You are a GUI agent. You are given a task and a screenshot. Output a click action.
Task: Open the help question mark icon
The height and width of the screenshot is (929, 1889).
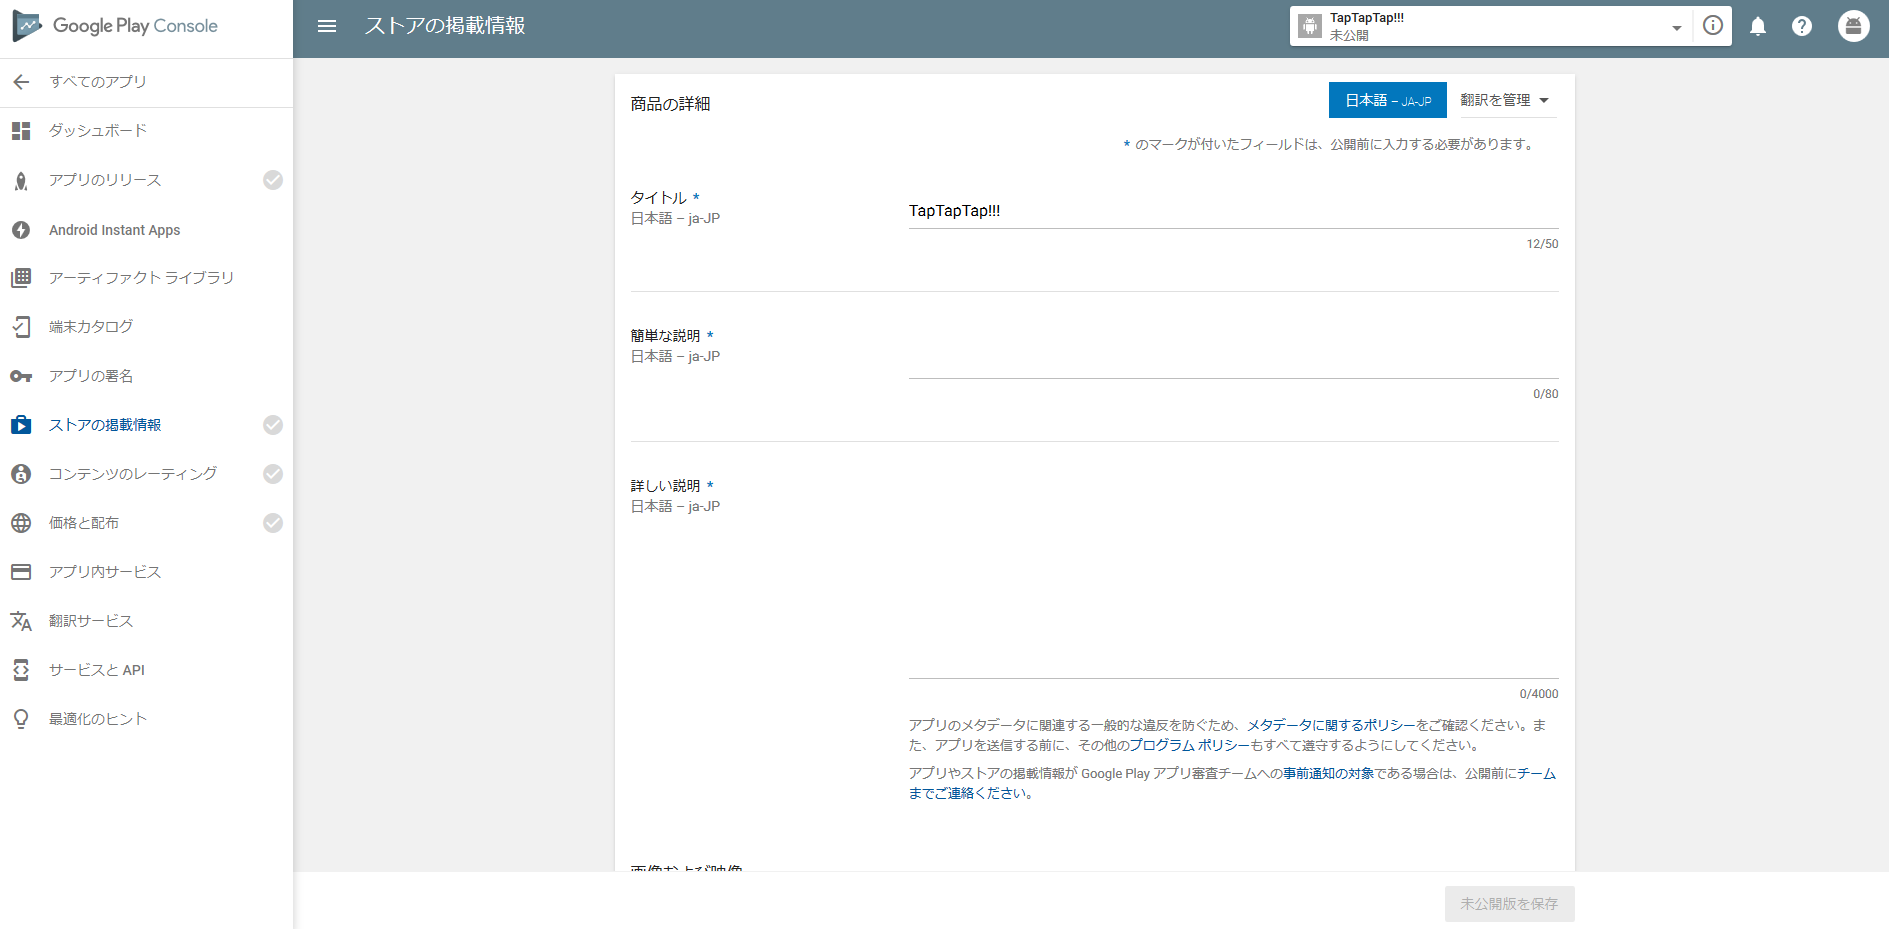[x=1802, y=26]
